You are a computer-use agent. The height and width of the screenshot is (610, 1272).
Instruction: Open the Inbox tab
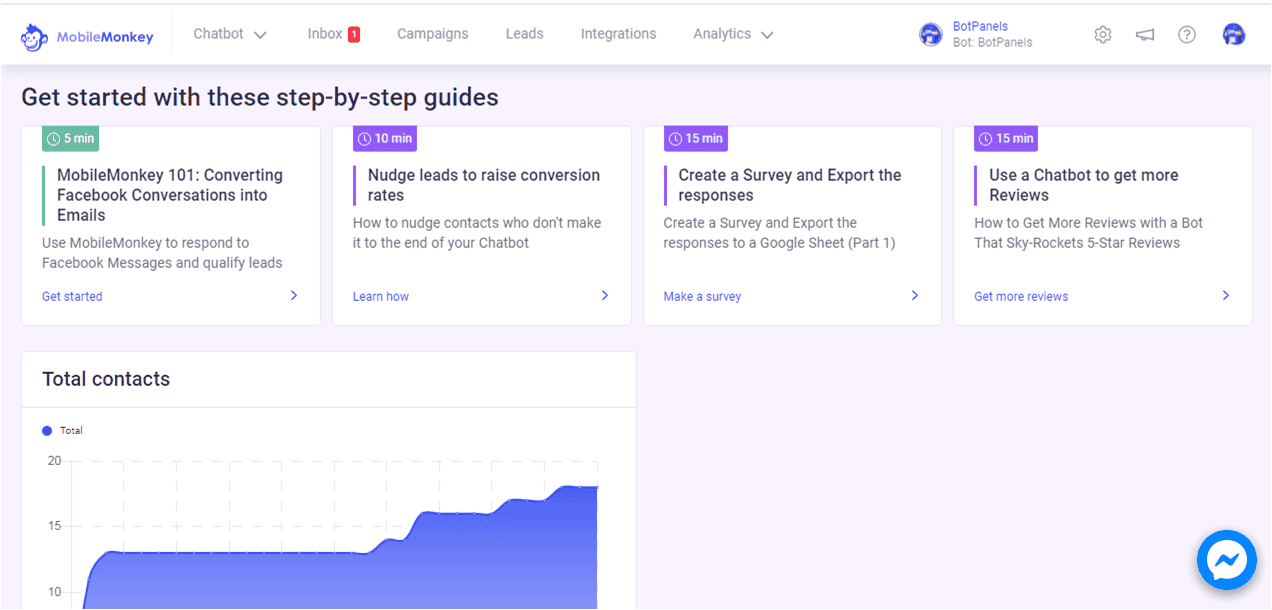325,34
